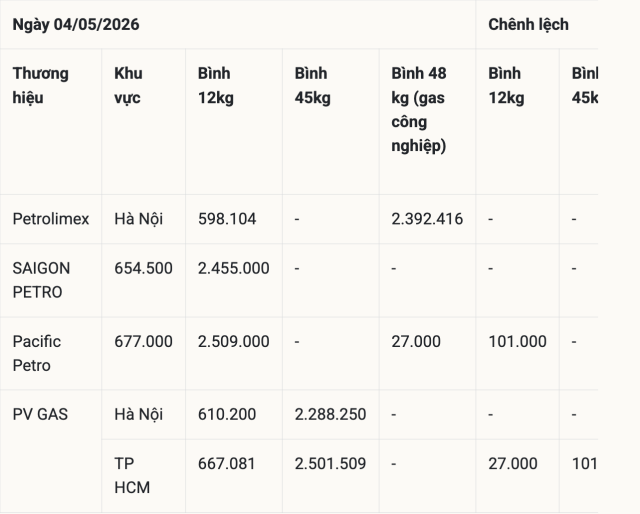Click the 2.392.416 price value

click(x=427, y=219)
